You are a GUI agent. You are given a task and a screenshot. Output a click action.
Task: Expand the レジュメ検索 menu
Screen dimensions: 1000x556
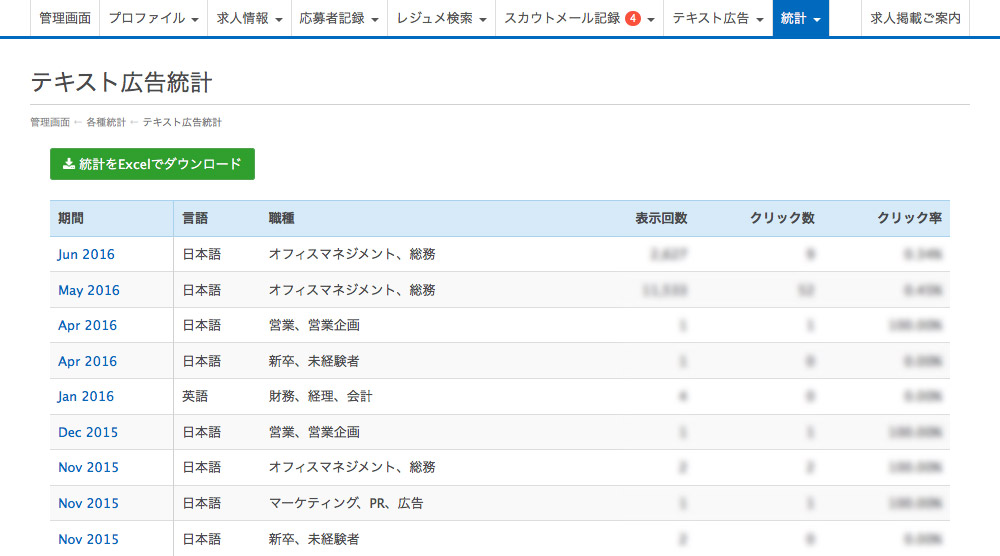pos(441,18)
